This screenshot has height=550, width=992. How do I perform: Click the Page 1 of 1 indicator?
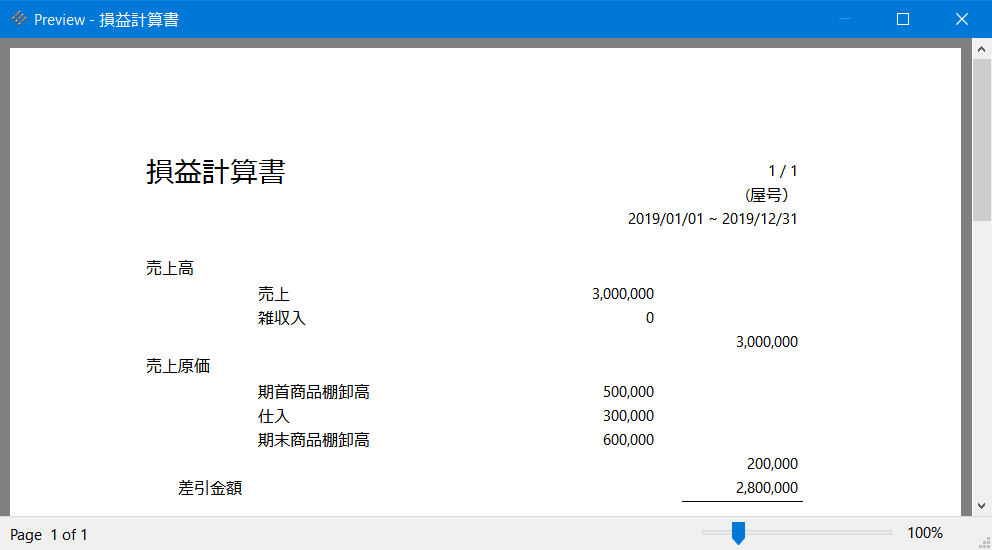[49, 535]
